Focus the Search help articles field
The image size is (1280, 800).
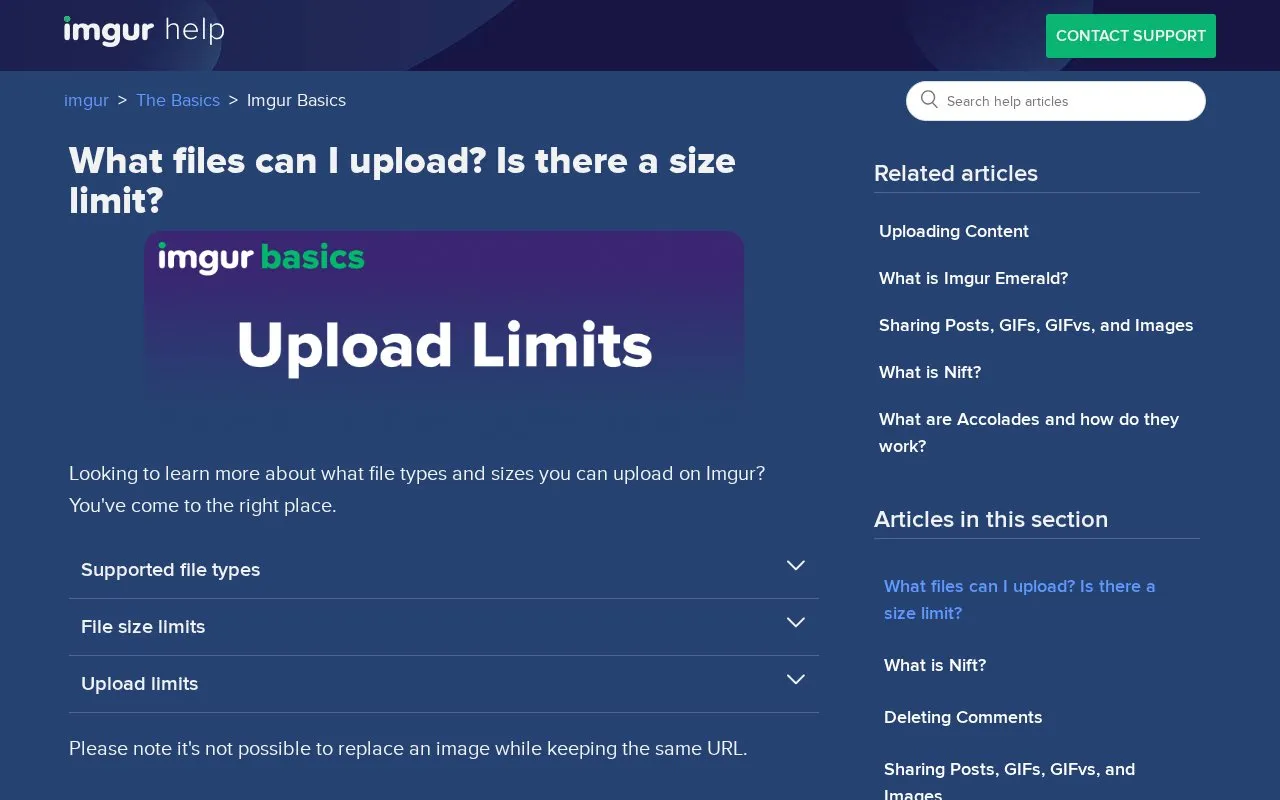pyautogui.click(x=1056, y=101)
